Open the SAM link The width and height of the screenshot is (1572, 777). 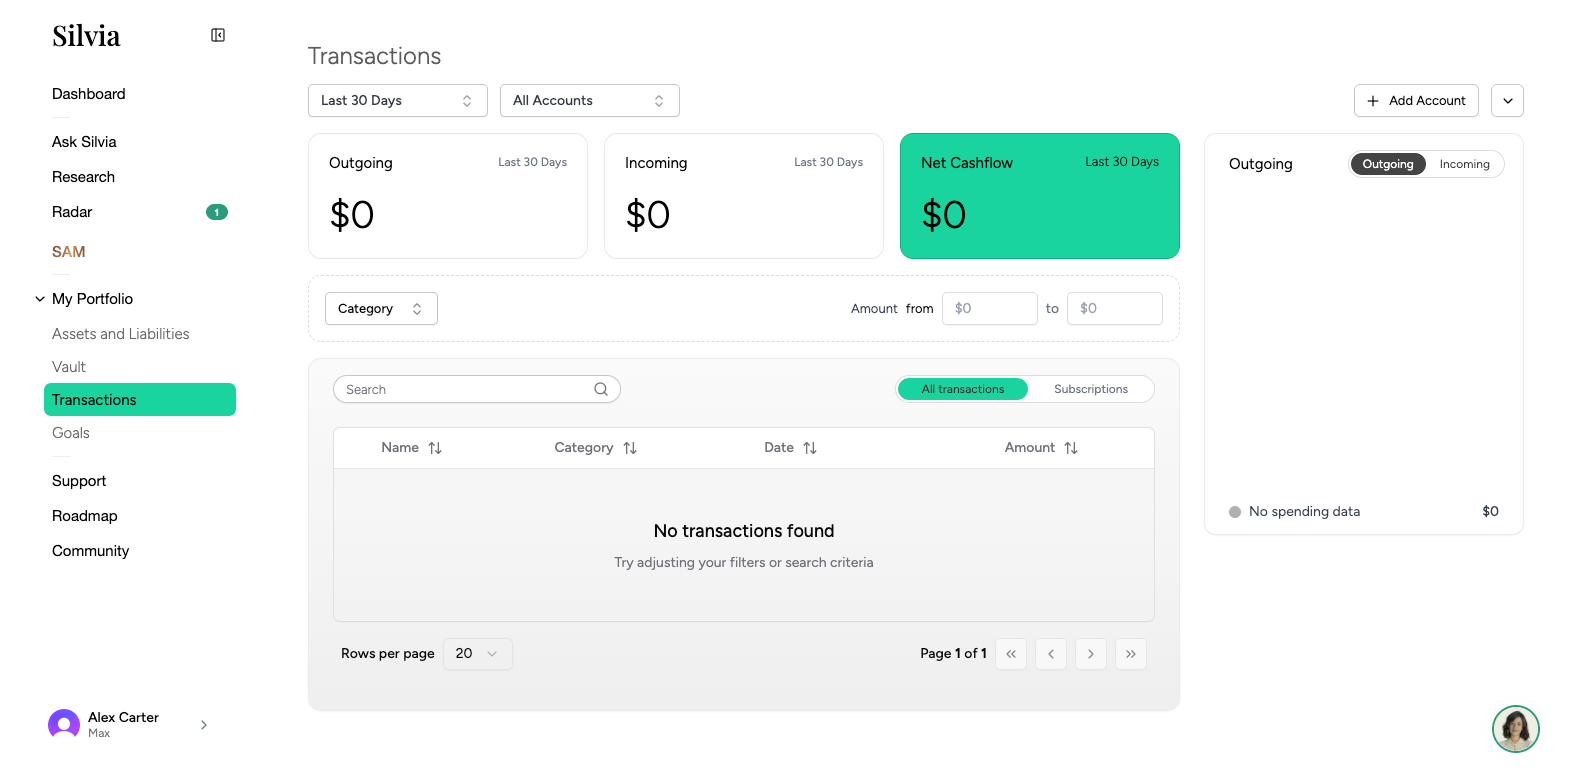coord(69,252)
